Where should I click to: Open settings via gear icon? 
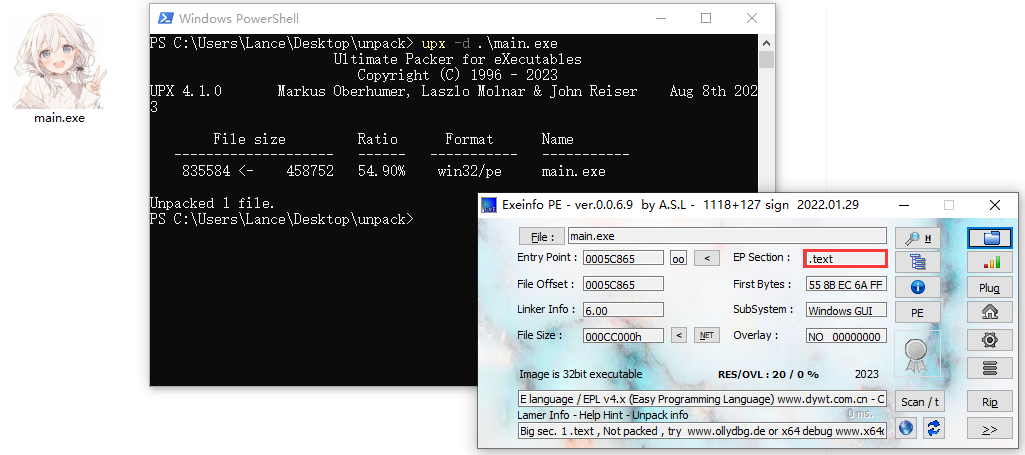pyautogui.click(x=990, y=340)
